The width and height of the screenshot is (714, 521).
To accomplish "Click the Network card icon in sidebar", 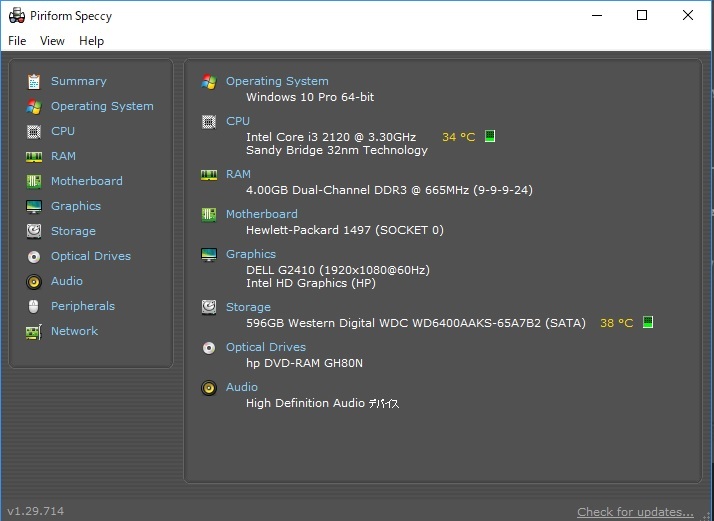I will coord(34,332).
